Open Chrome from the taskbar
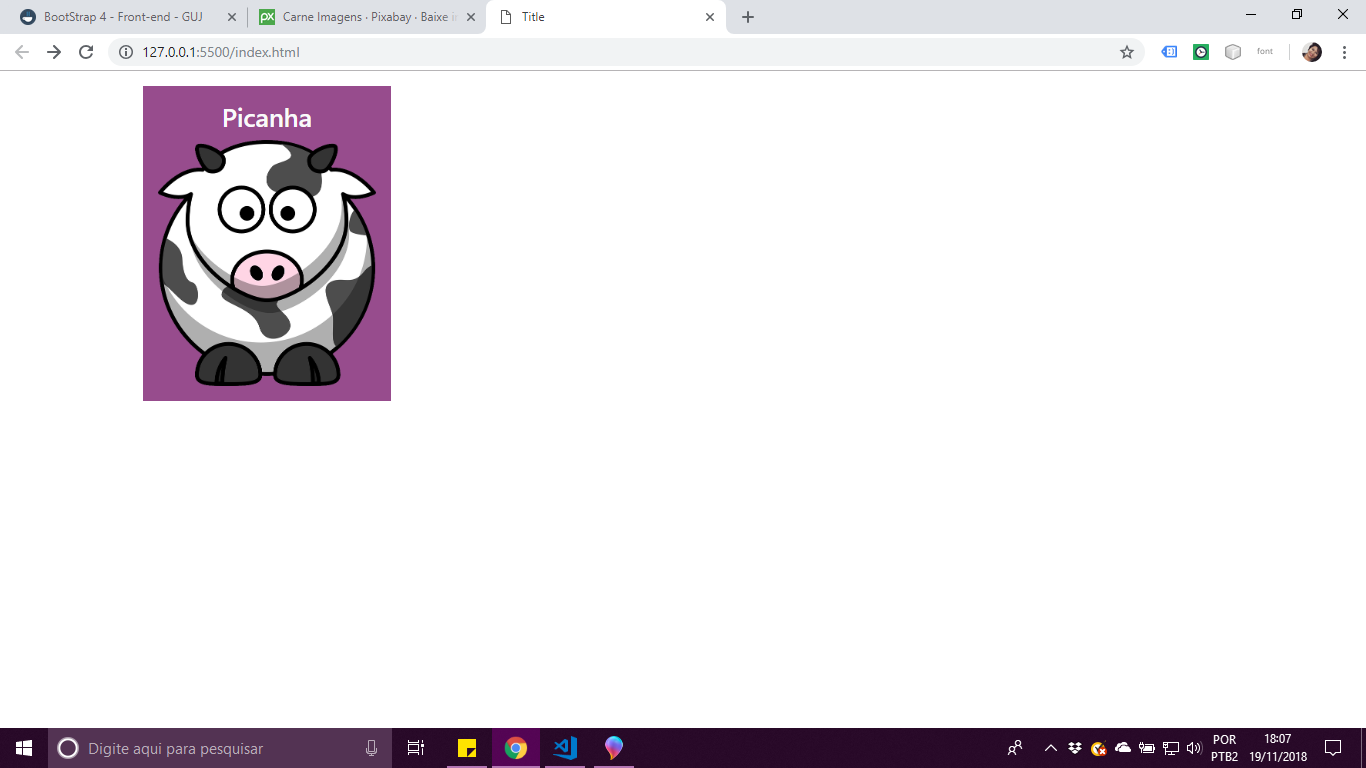This screenshot has width=1366, height=768. click(x=516, y=748)
